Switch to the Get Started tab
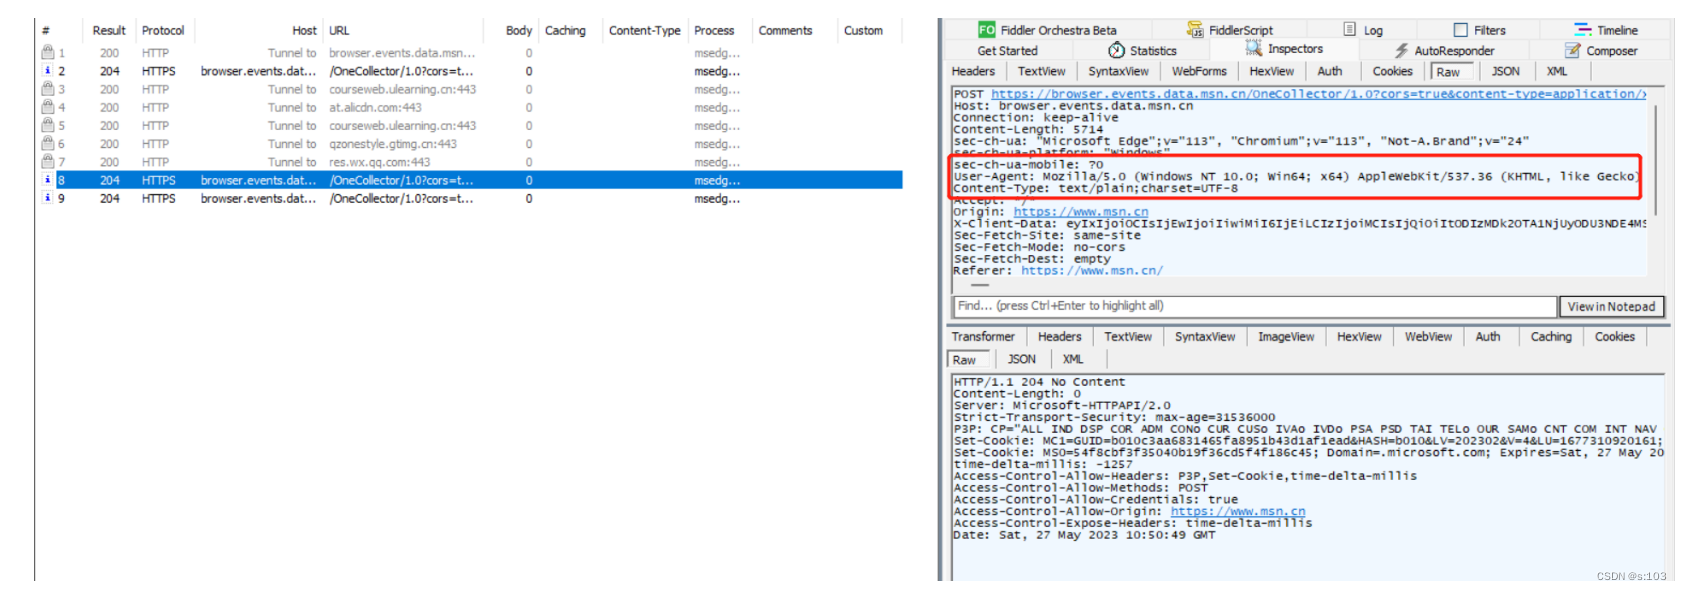1682x590 pixels. pos(1007,51)
